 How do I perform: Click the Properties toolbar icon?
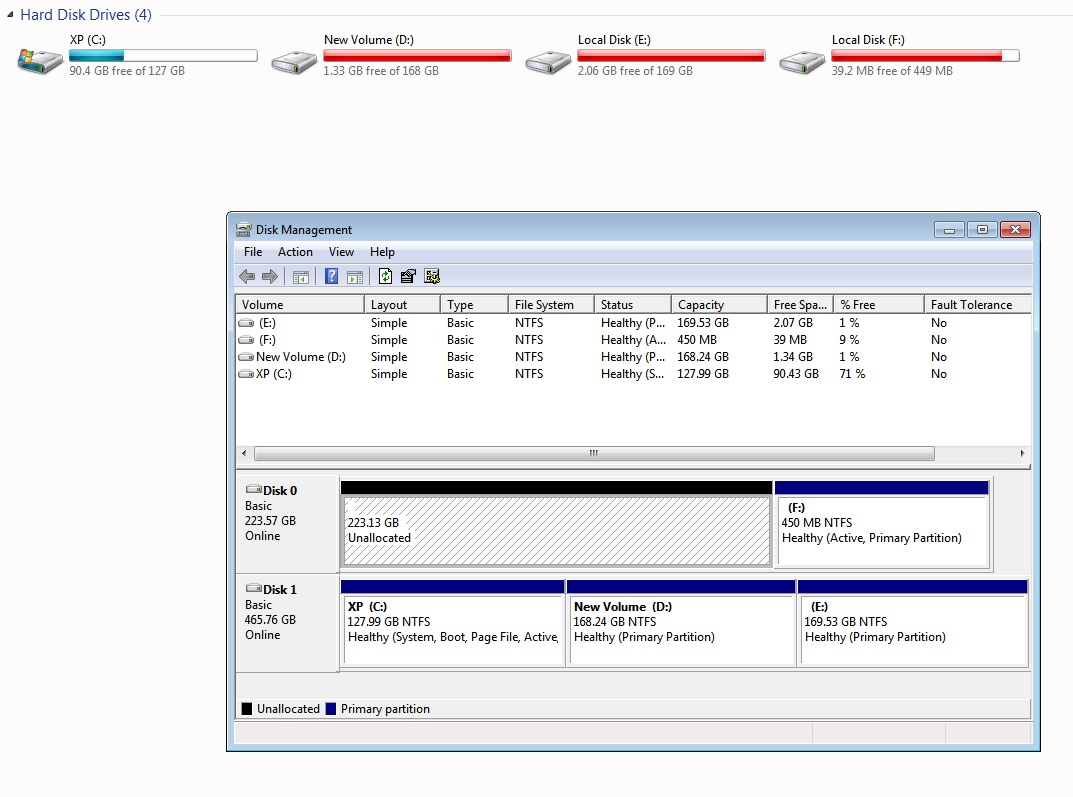409,276
